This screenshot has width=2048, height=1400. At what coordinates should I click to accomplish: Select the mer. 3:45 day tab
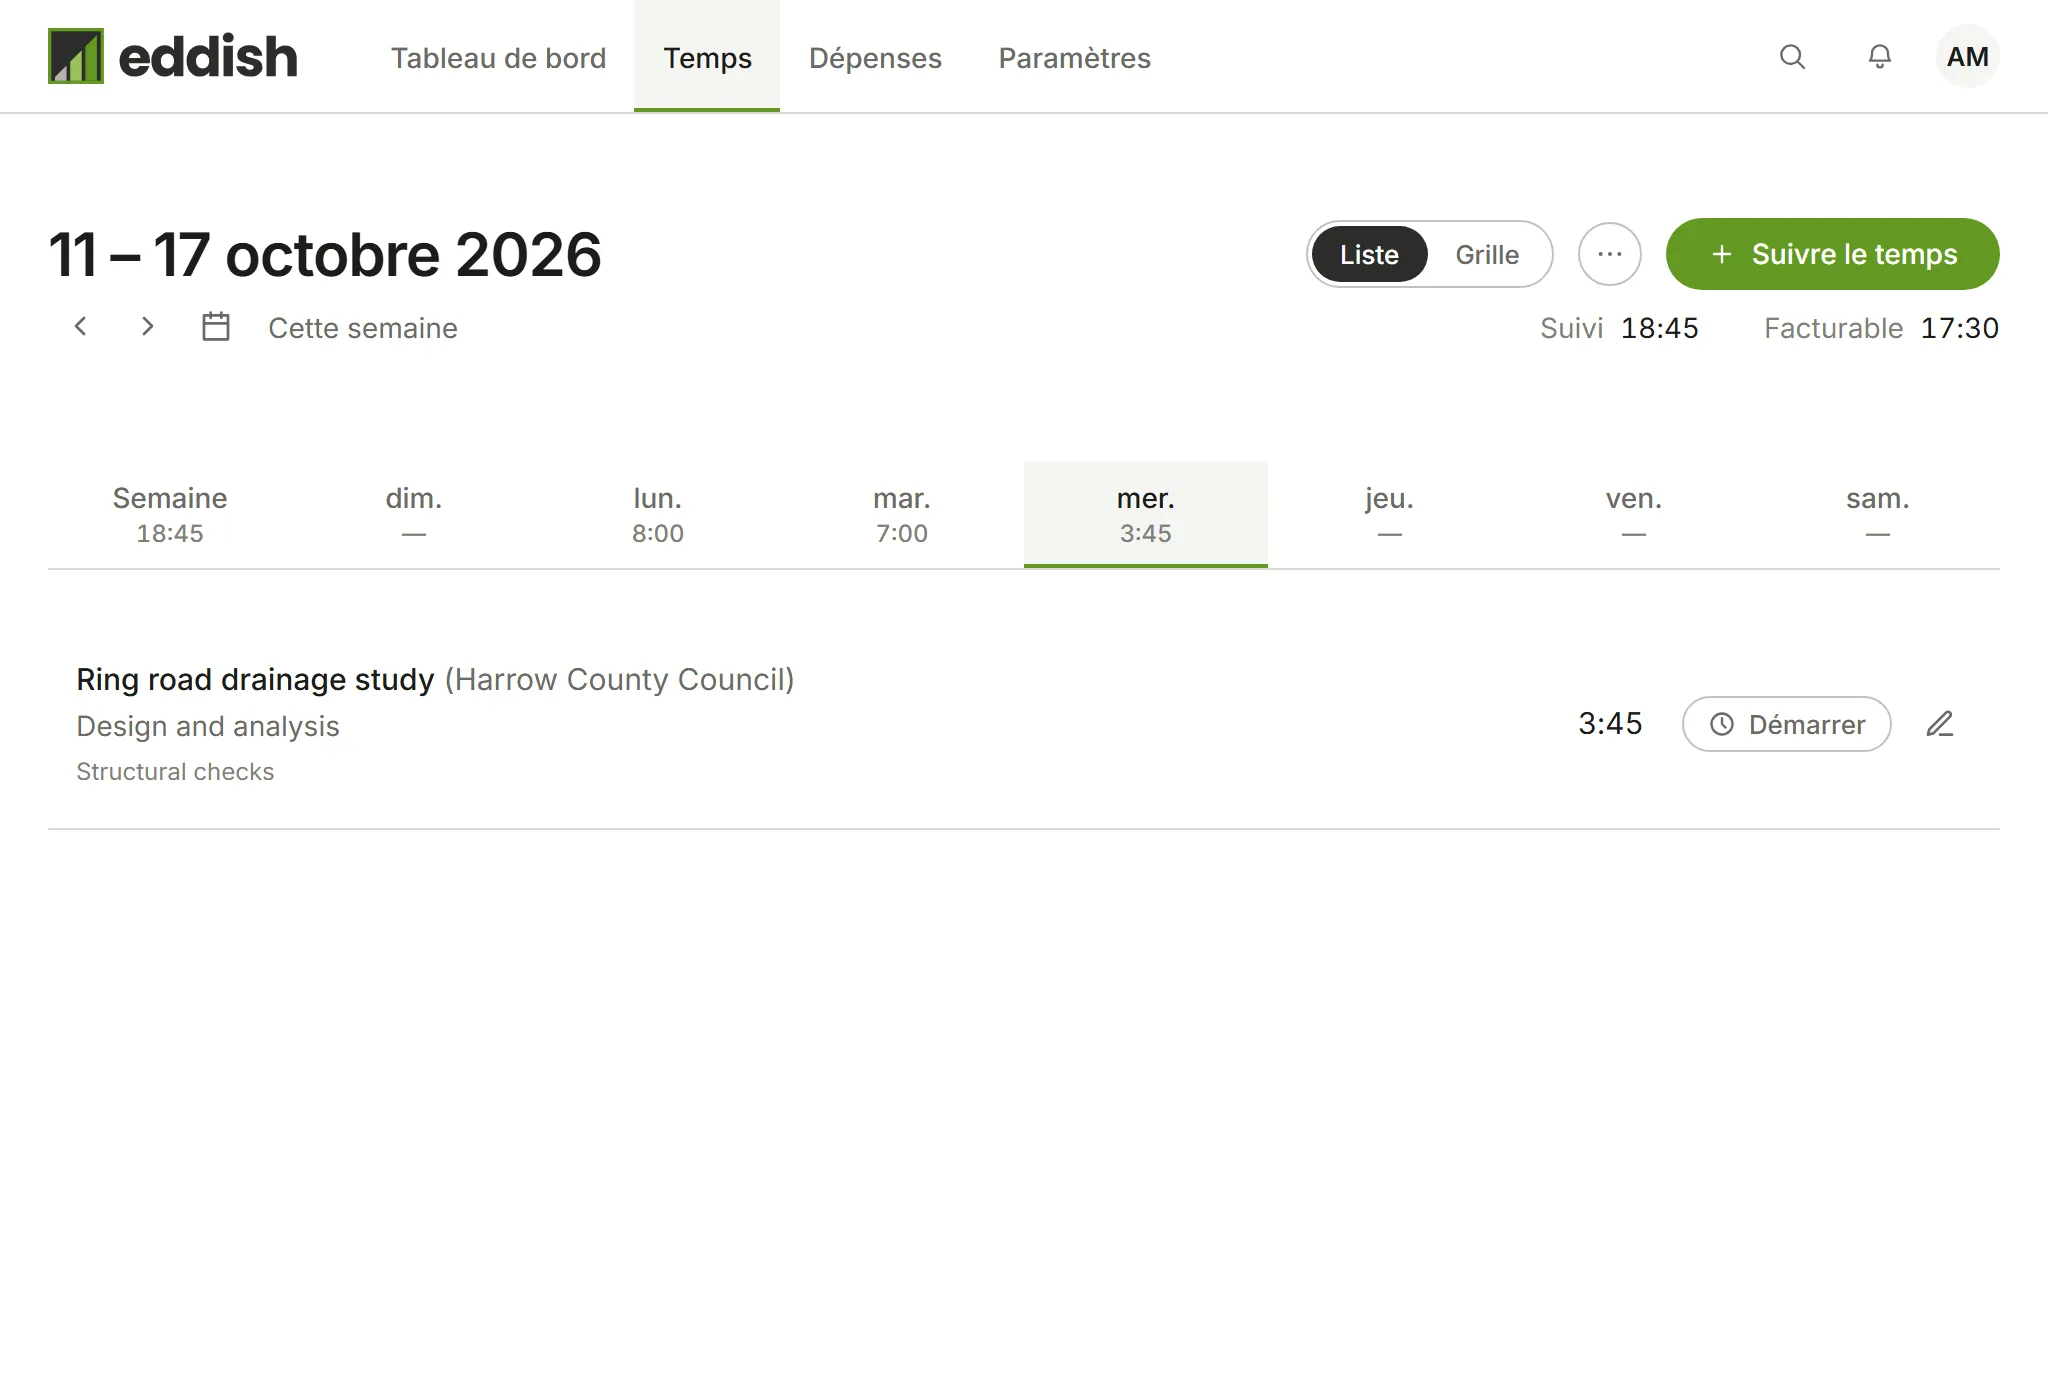[1146, 514]
